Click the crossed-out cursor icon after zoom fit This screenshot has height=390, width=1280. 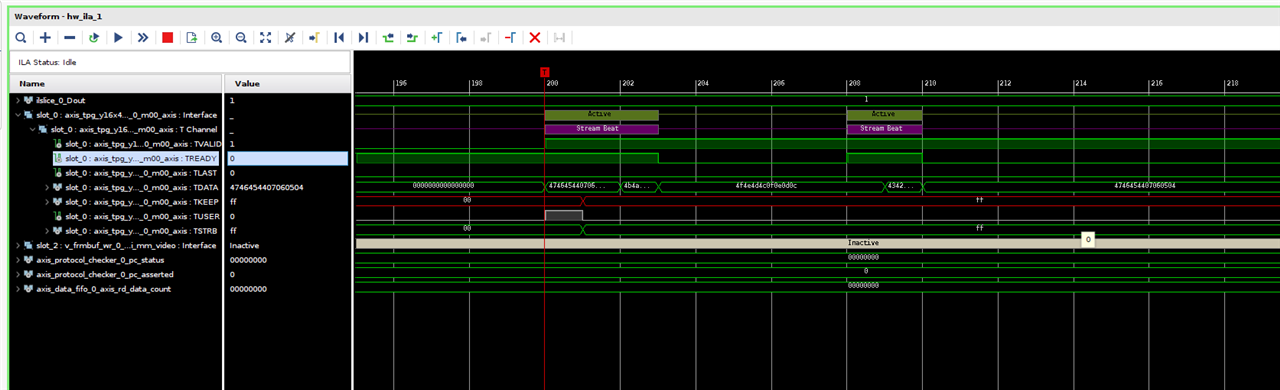(290, 37)
